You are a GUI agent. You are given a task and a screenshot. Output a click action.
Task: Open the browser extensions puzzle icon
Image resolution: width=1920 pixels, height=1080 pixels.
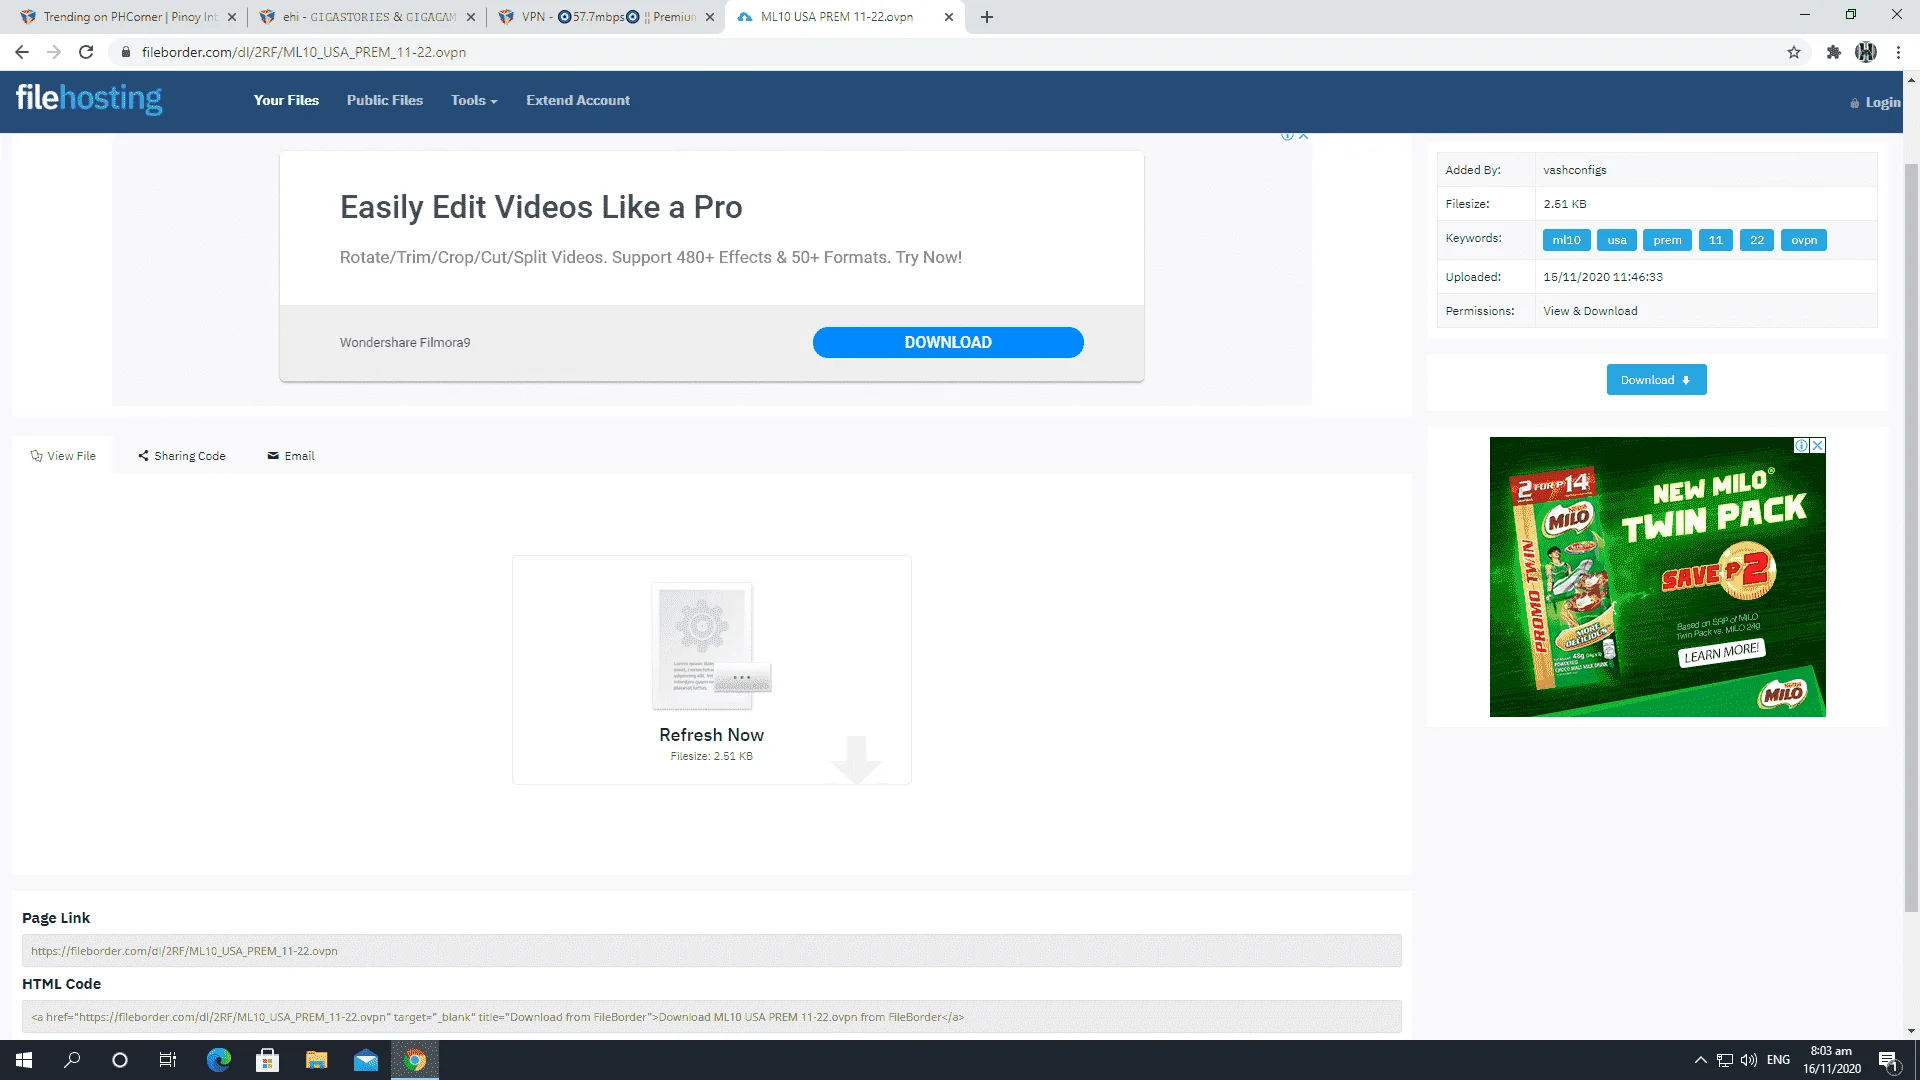(x=1833, y=52)
